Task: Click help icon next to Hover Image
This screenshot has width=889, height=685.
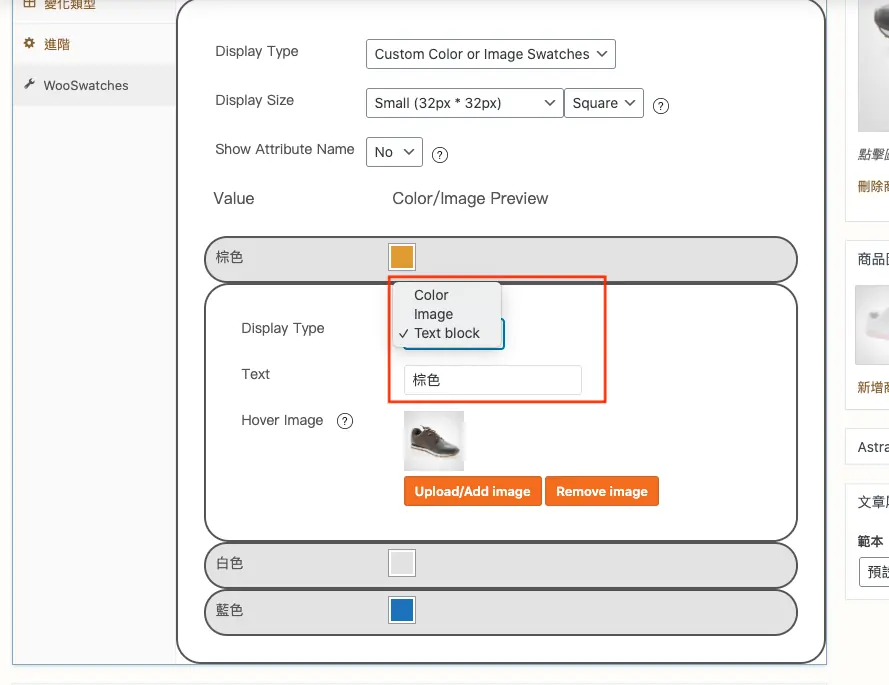Action: [x=345, y=421]
